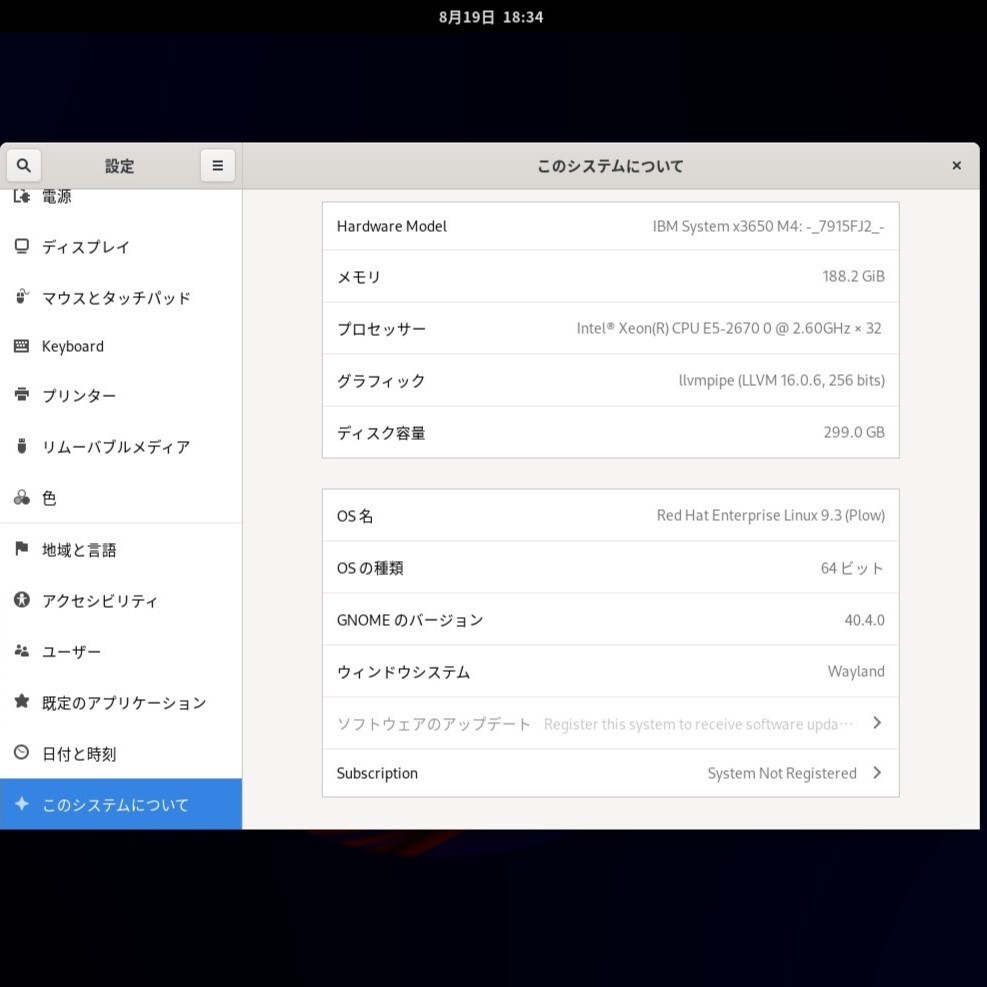The width and height of the screenshot is (987, 987).
Task: Click Register this system to receive updates
Action: (698, 724)
